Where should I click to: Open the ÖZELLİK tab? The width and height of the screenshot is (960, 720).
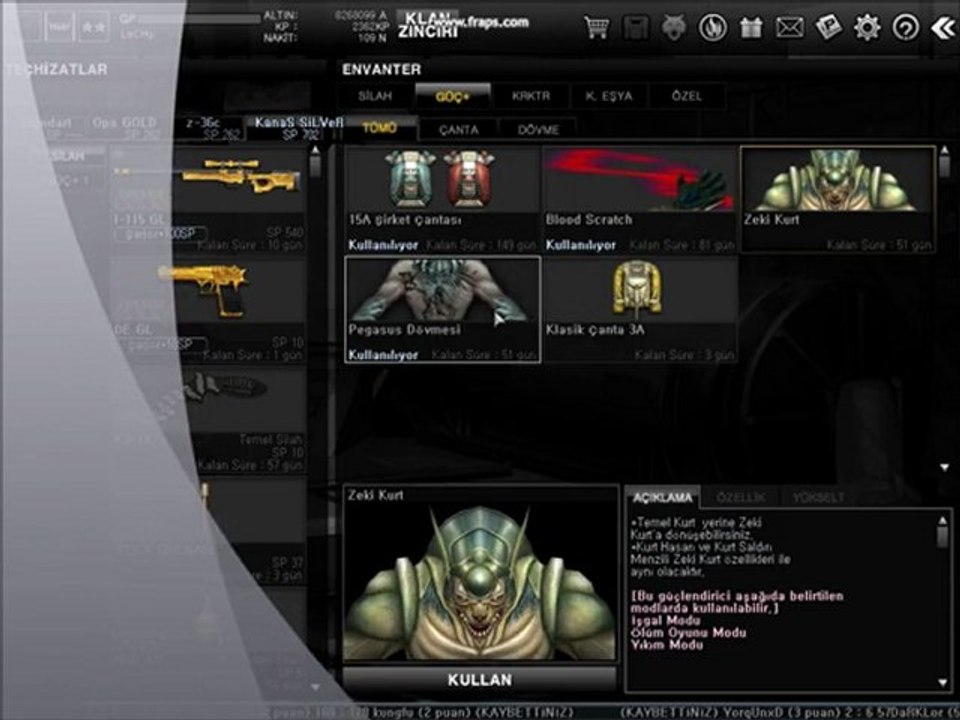click(x=740, y=497)
